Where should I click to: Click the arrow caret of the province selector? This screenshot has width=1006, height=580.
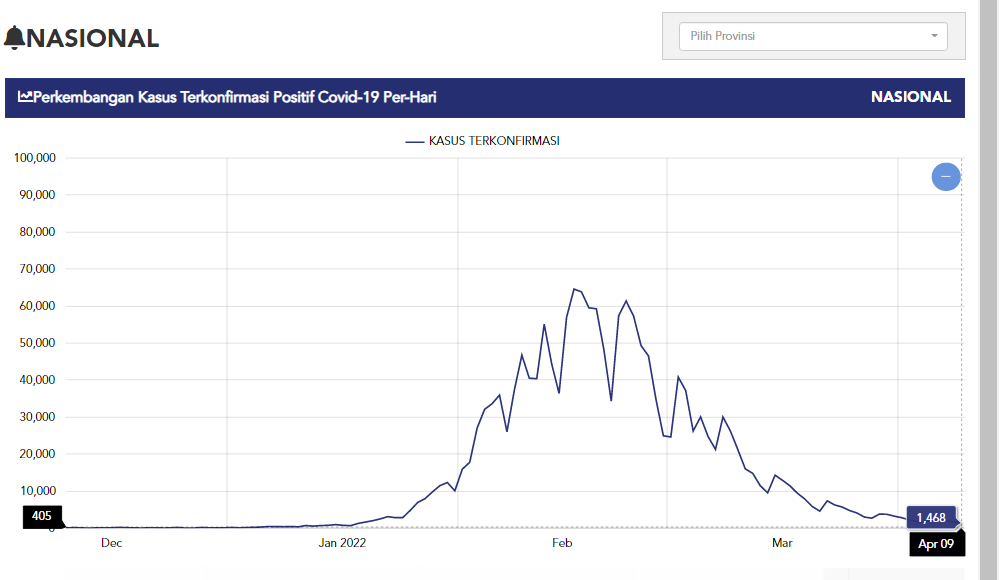click(934, 36)
